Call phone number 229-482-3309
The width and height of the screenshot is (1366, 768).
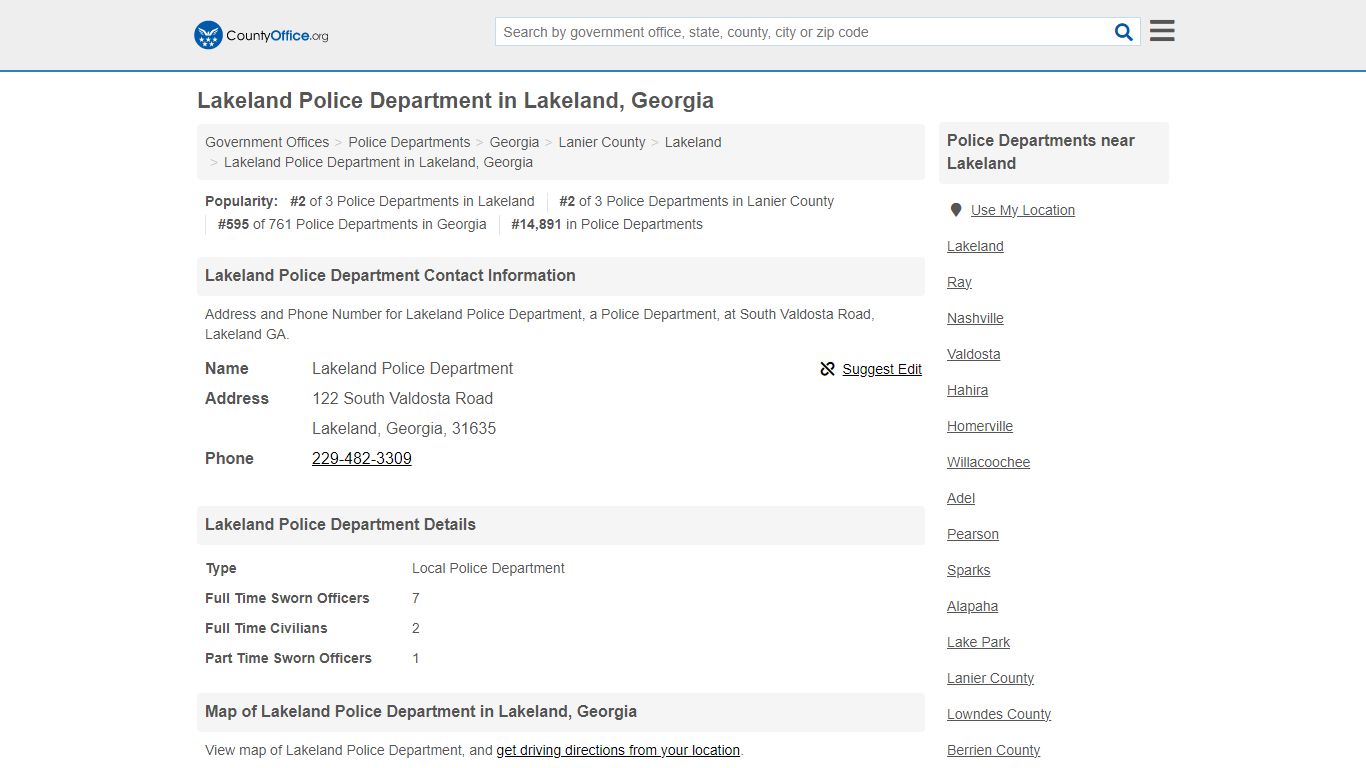pos(362,458)
